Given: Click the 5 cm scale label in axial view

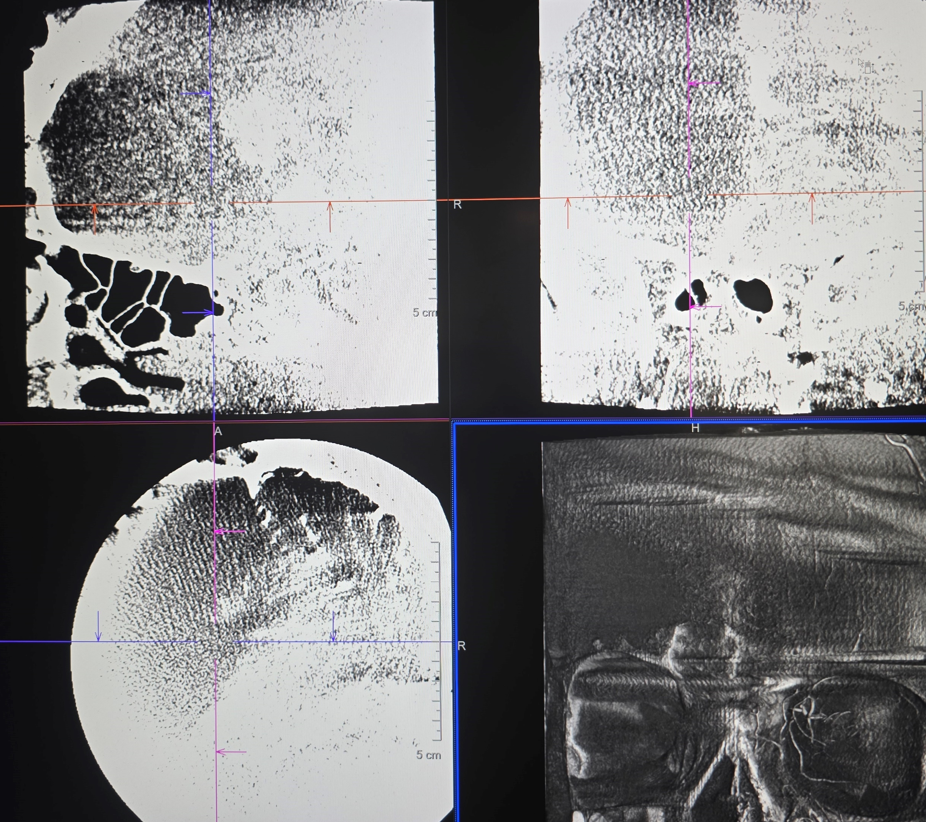Looking at the screenshot, I should 428,755.
